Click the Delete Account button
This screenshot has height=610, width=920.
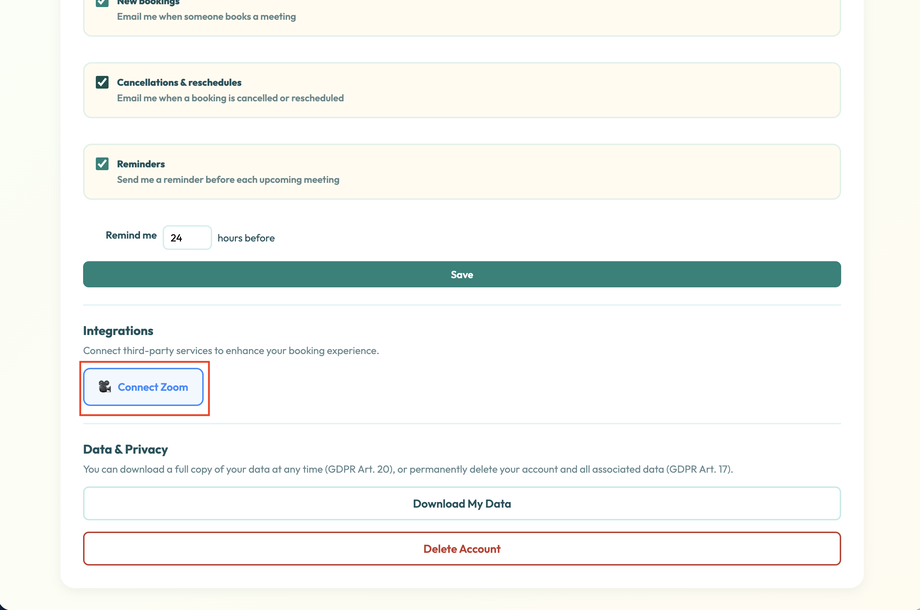[461, 548]
